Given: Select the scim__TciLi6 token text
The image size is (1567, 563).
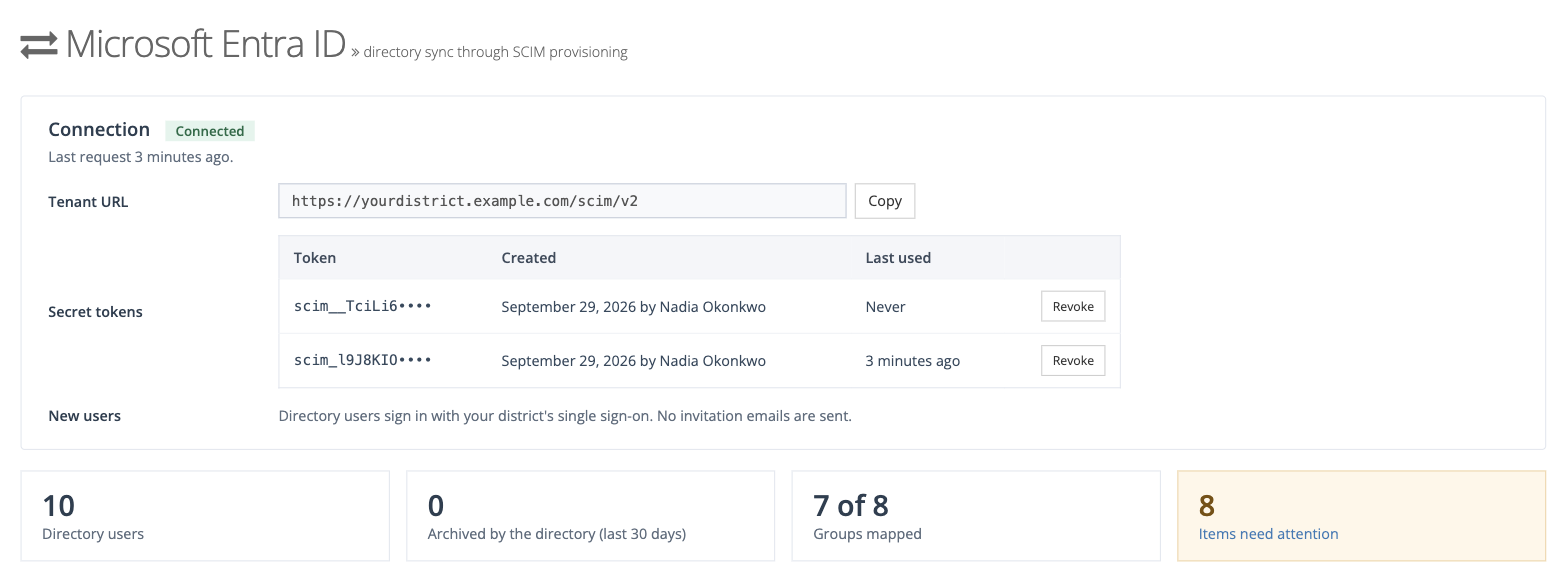Looking at the screenshot, I should tap(363, 307).
